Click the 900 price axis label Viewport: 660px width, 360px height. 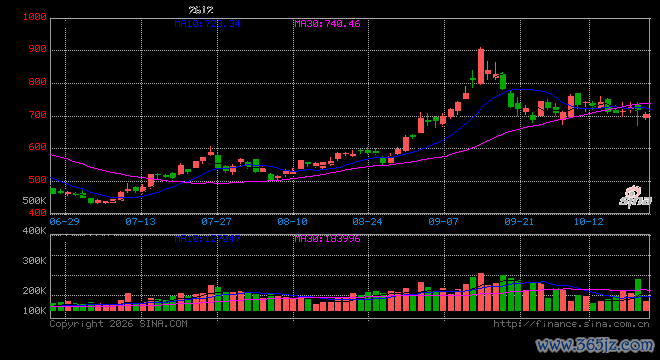[x=37, y=49]
